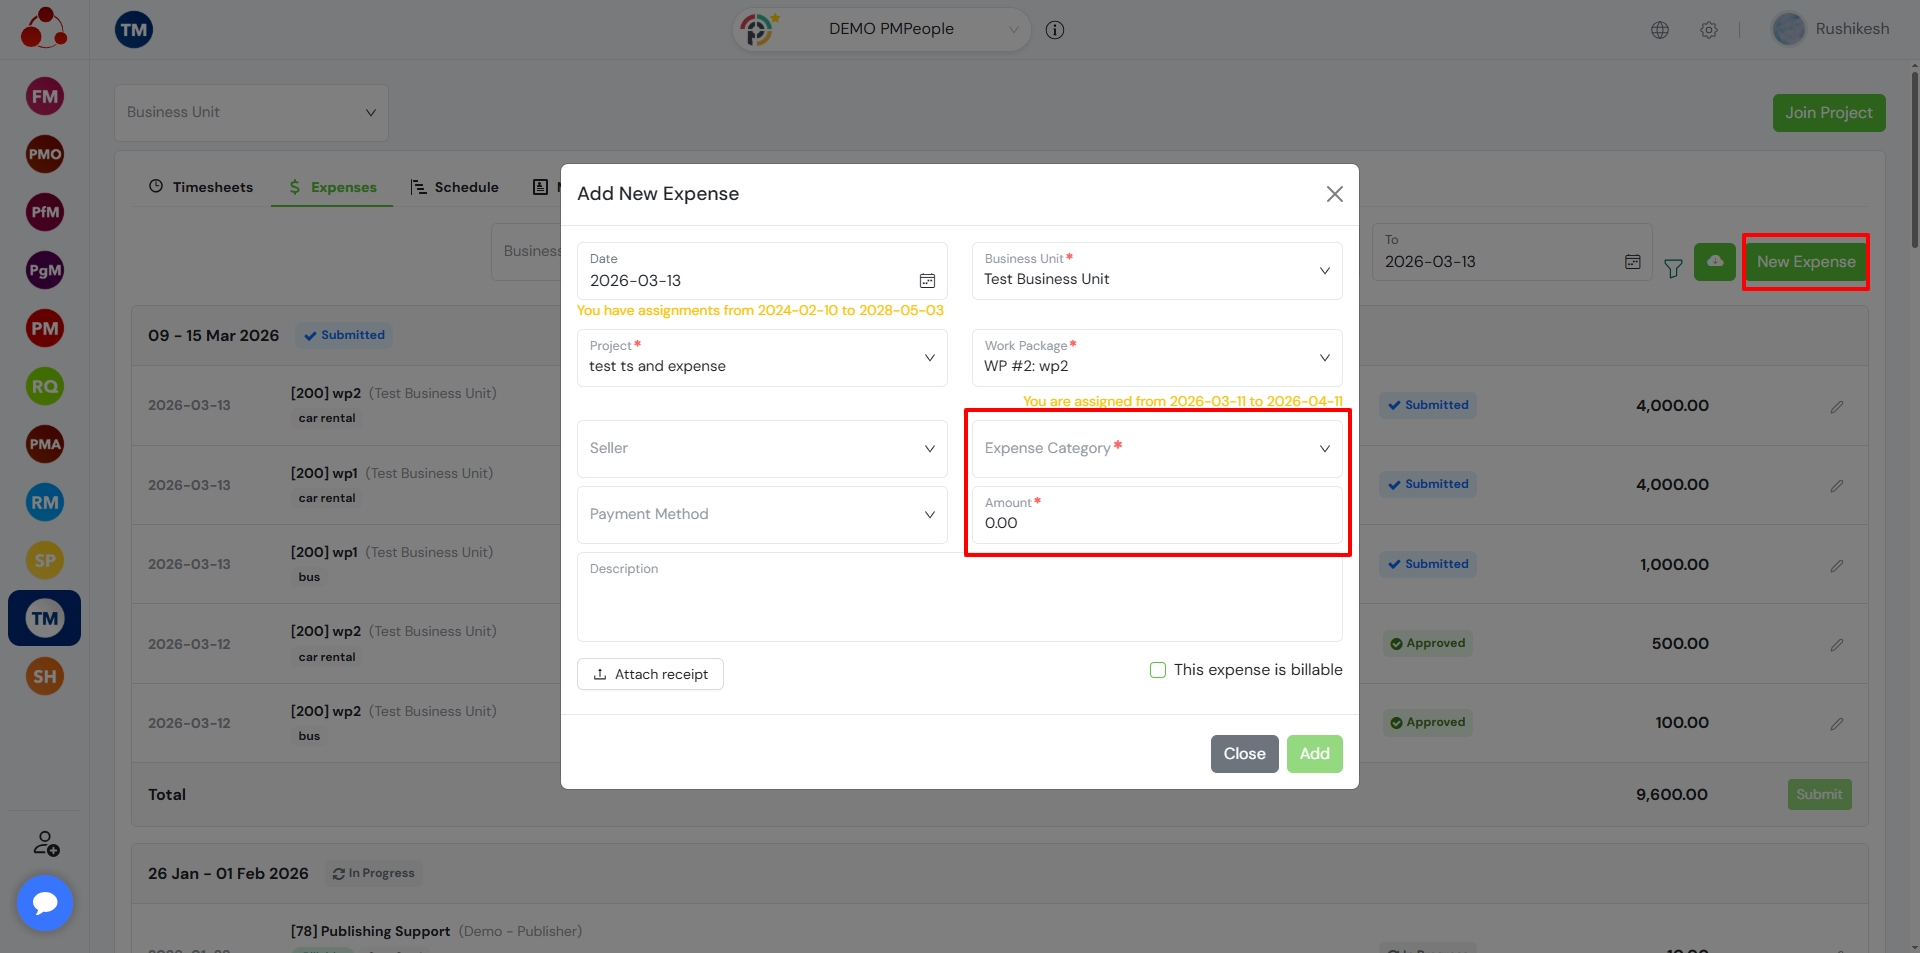The width and height of the screenshot is (1920, 953).
Task: Open the RQ sidebar module
Action: click(44, 387)
